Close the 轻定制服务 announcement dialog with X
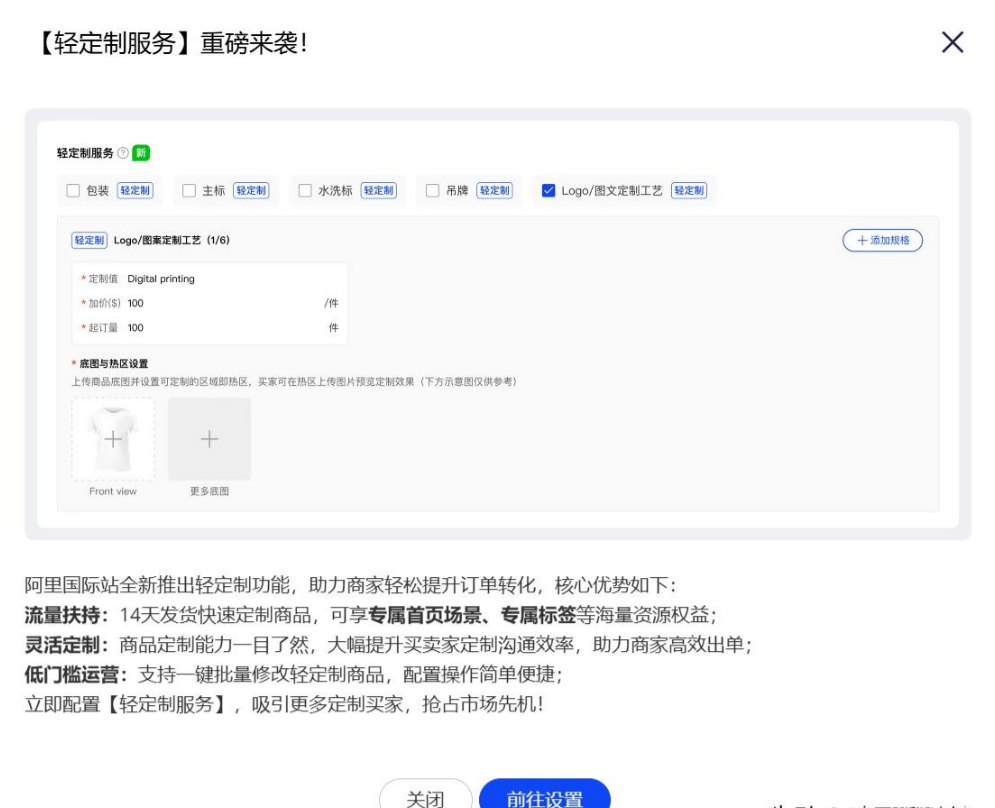This screenshot has width=995, height=808. [x=952, y=43]
